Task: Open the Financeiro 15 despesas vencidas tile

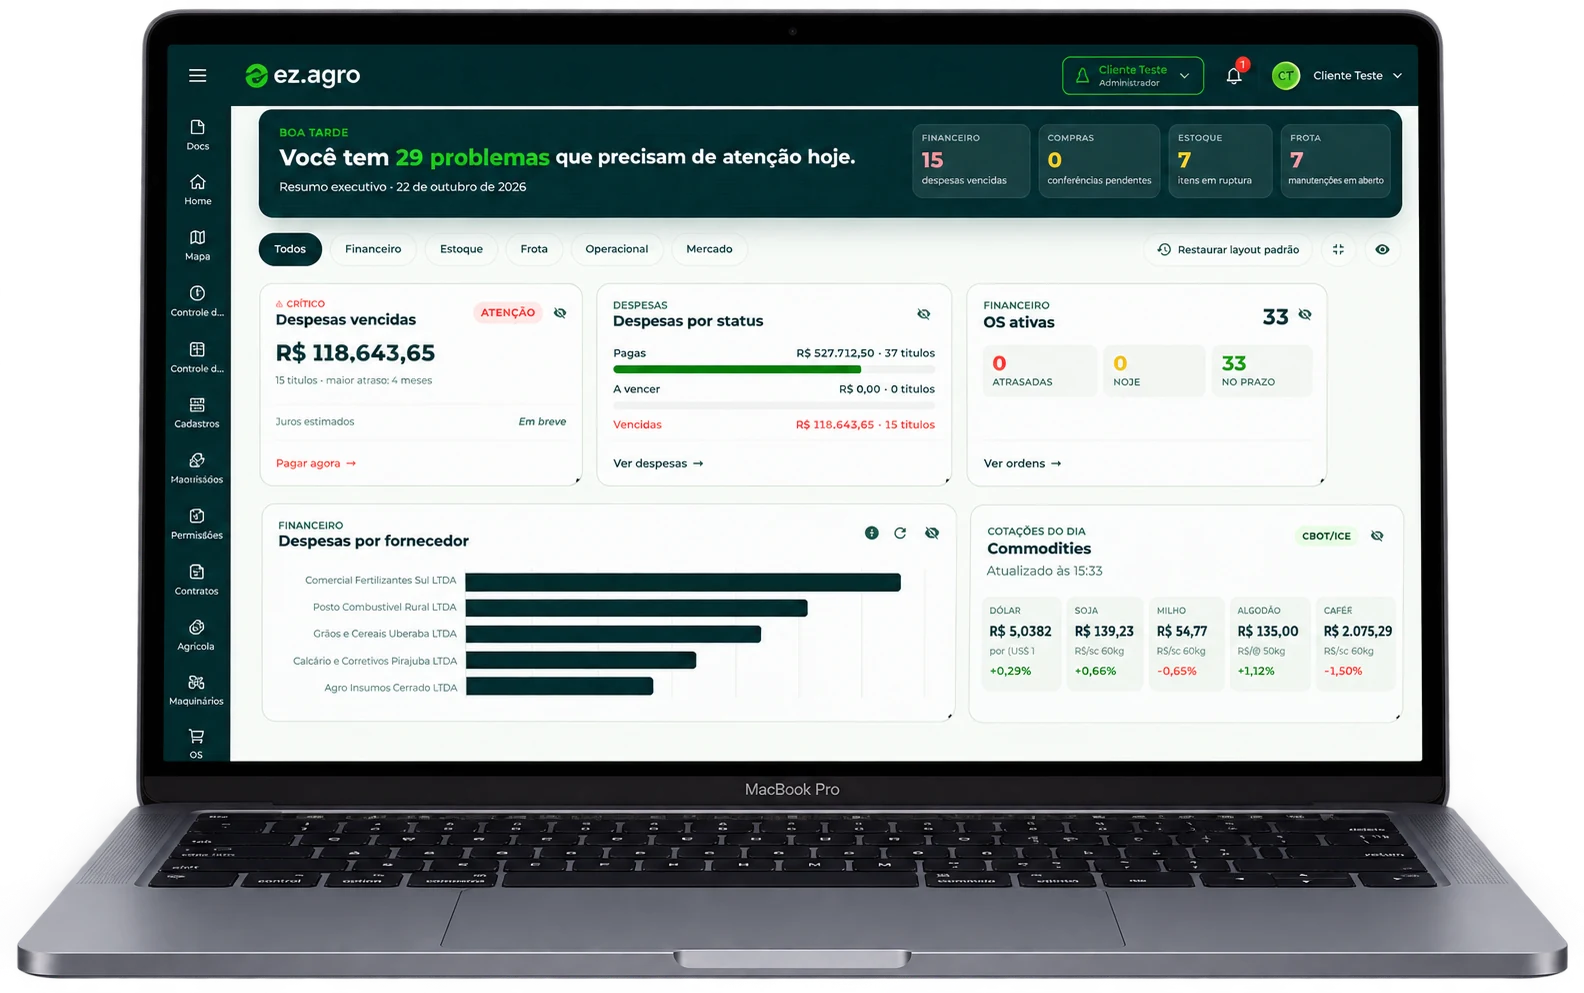Action: tap(970, 161)
